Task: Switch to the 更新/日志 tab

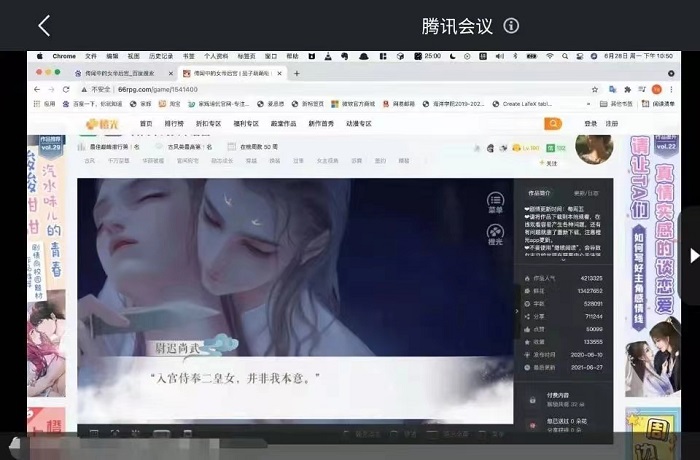Action: (586, 193)
